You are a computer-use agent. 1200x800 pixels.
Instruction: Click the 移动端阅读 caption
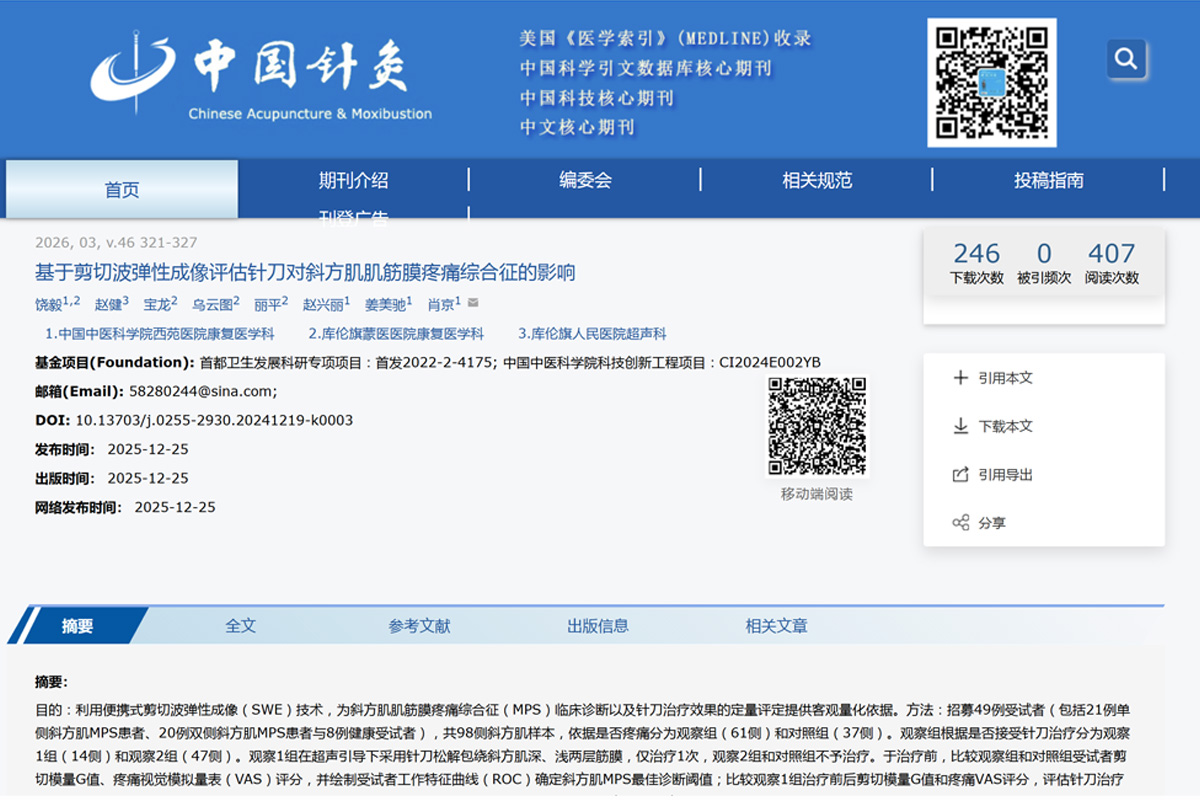click(x=817, y=494)
